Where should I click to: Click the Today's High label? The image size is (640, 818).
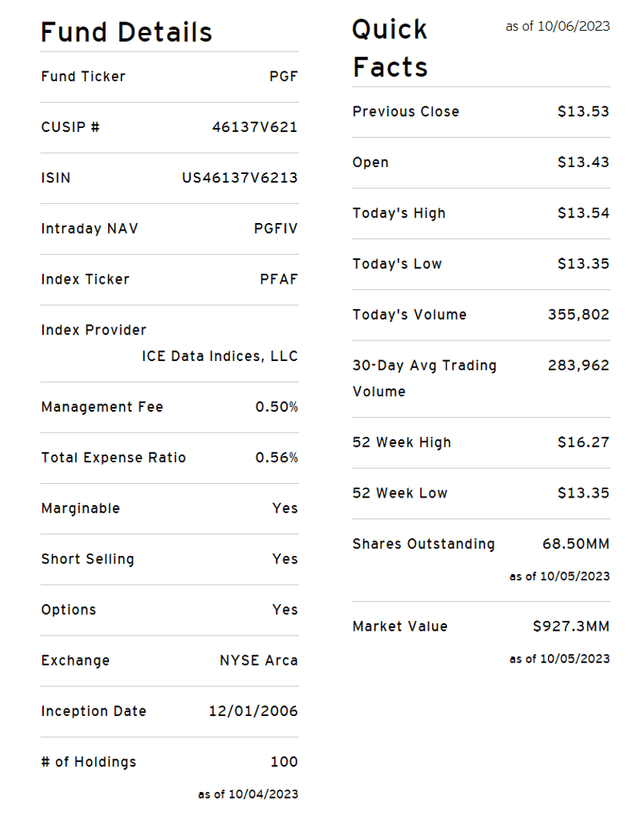tap(399, 213)
